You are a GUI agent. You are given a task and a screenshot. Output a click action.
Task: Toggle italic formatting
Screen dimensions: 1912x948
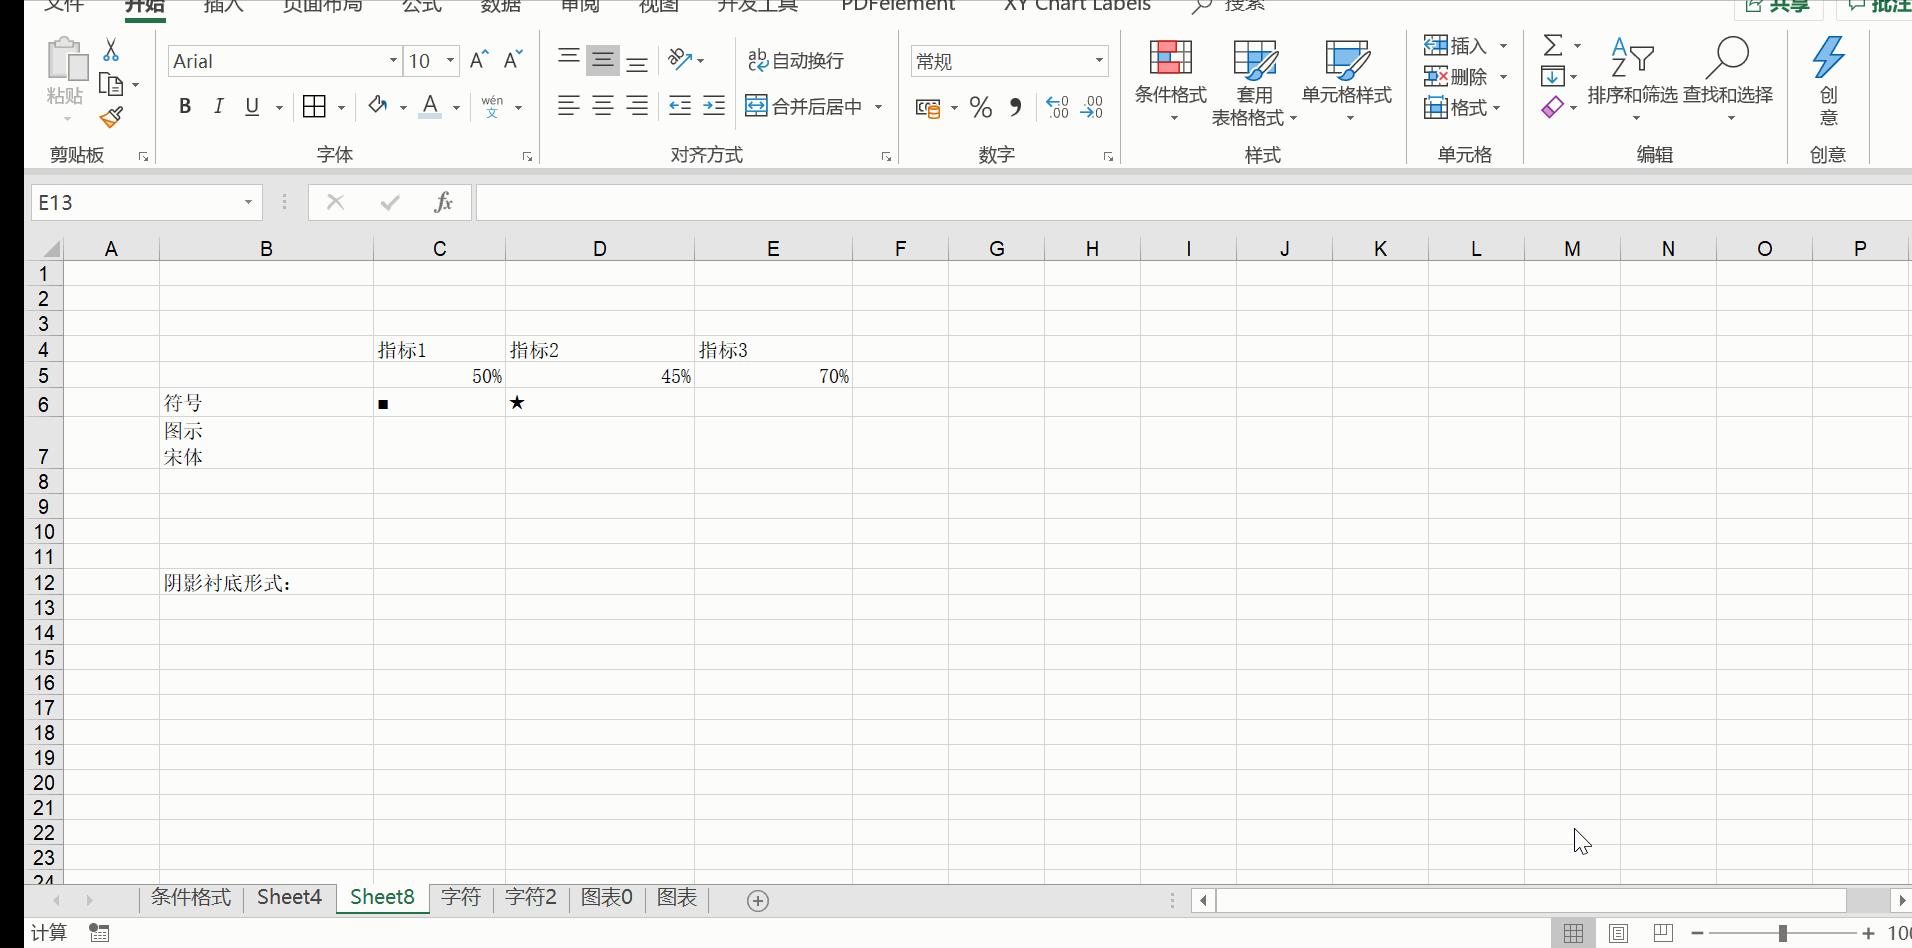click(x=218, y=107)
